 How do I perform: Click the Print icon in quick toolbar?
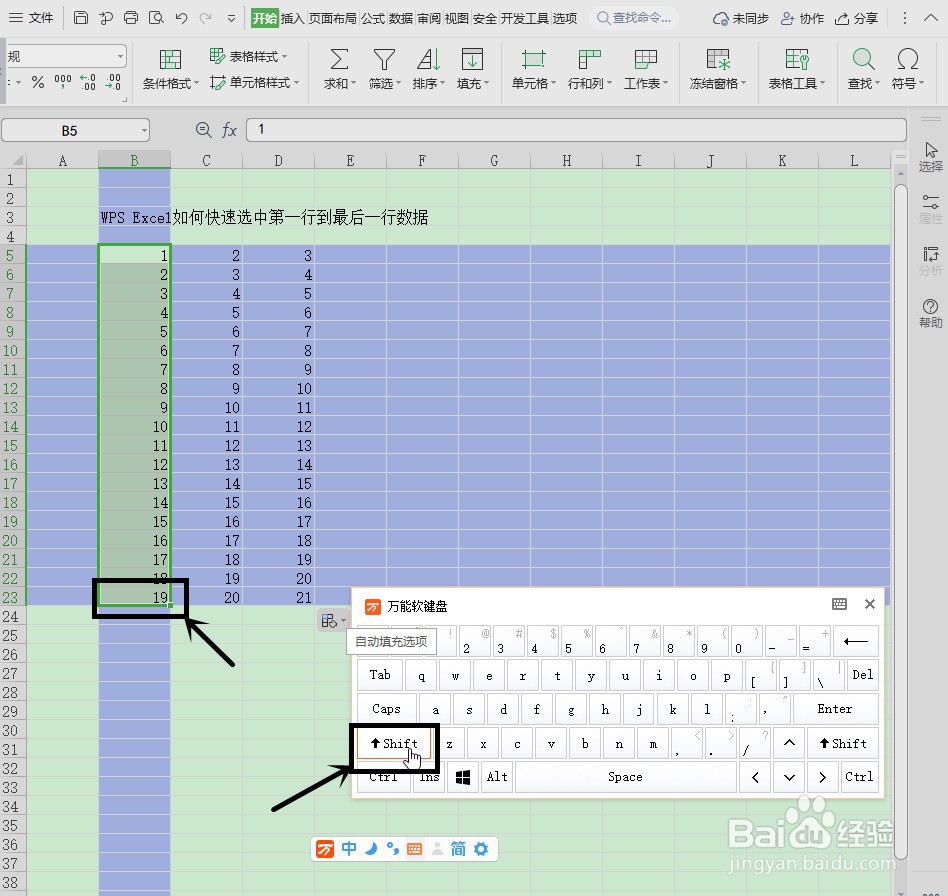(x=131, y=18)
